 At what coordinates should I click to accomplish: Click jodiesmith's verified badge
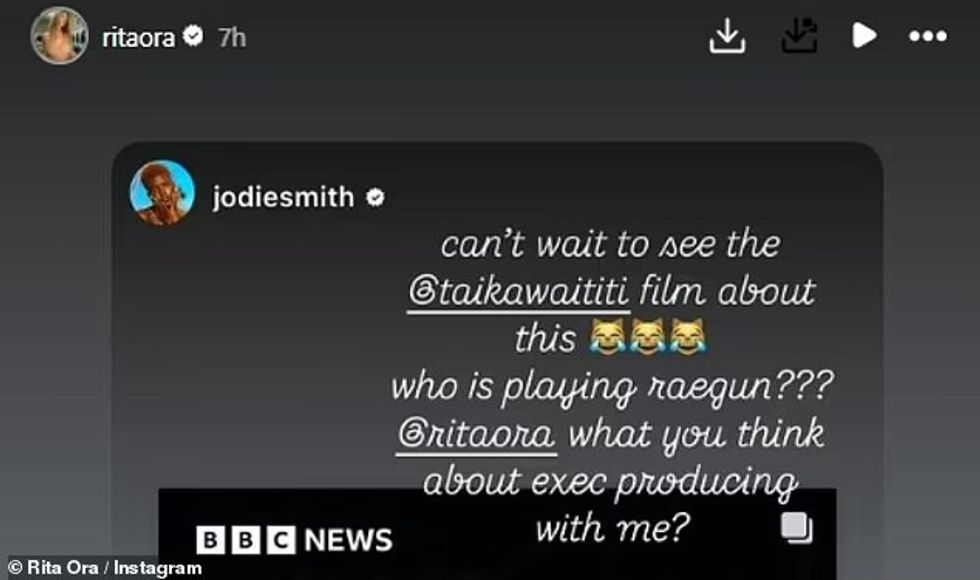click(375, 198)
